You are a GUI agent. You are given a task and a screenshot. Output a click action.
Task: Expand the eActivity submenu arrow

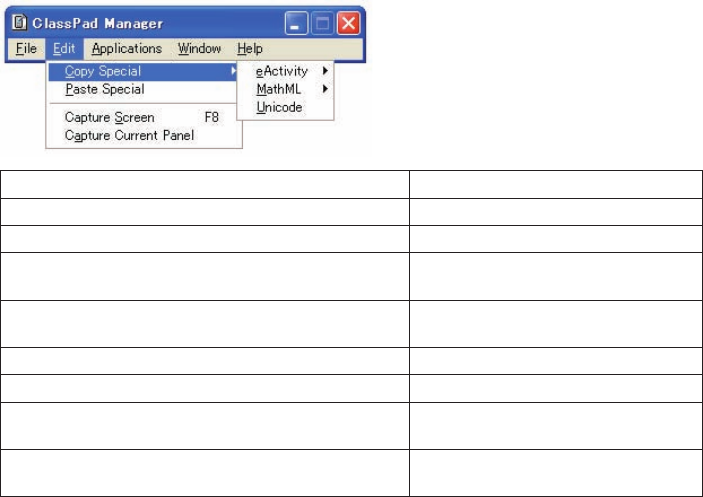point(325,71)
